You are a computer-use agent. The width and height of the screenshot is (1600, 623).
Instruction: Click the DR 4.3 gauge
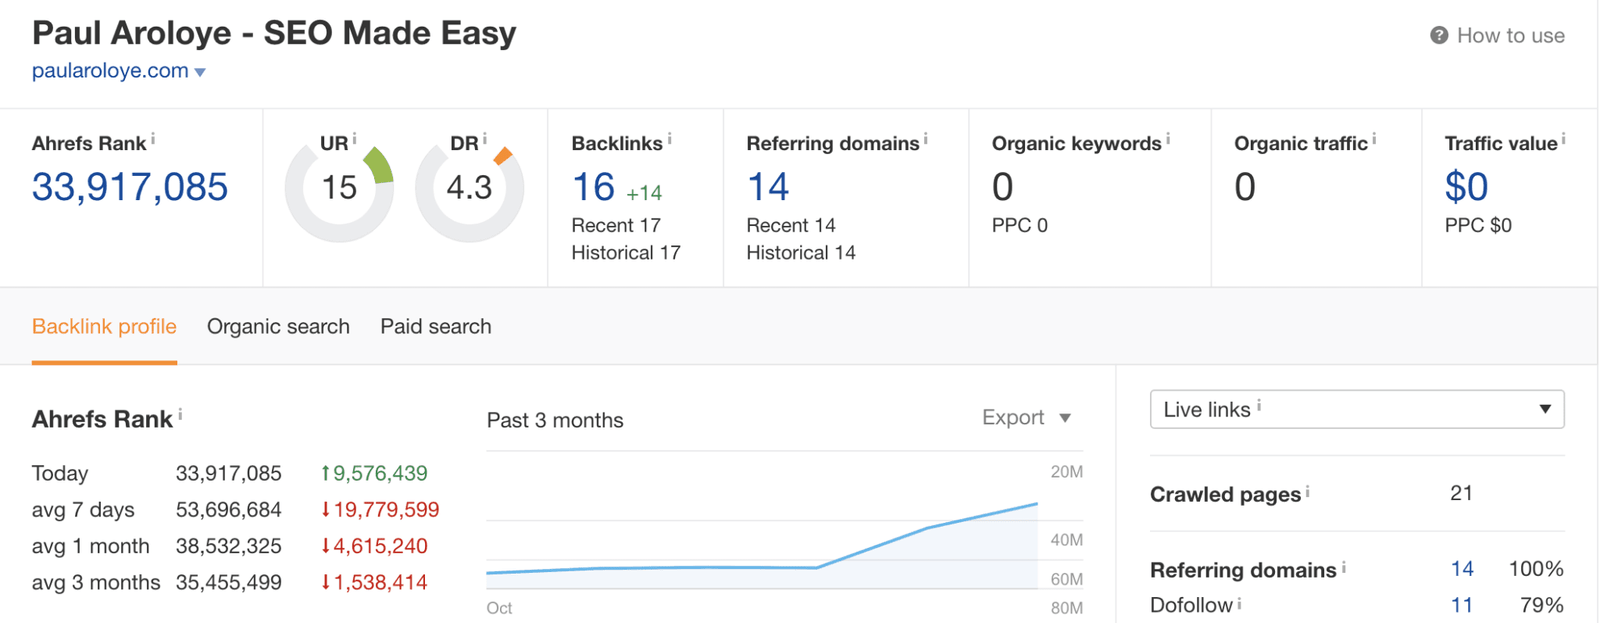pyautogui.click(x=469, y=188)
